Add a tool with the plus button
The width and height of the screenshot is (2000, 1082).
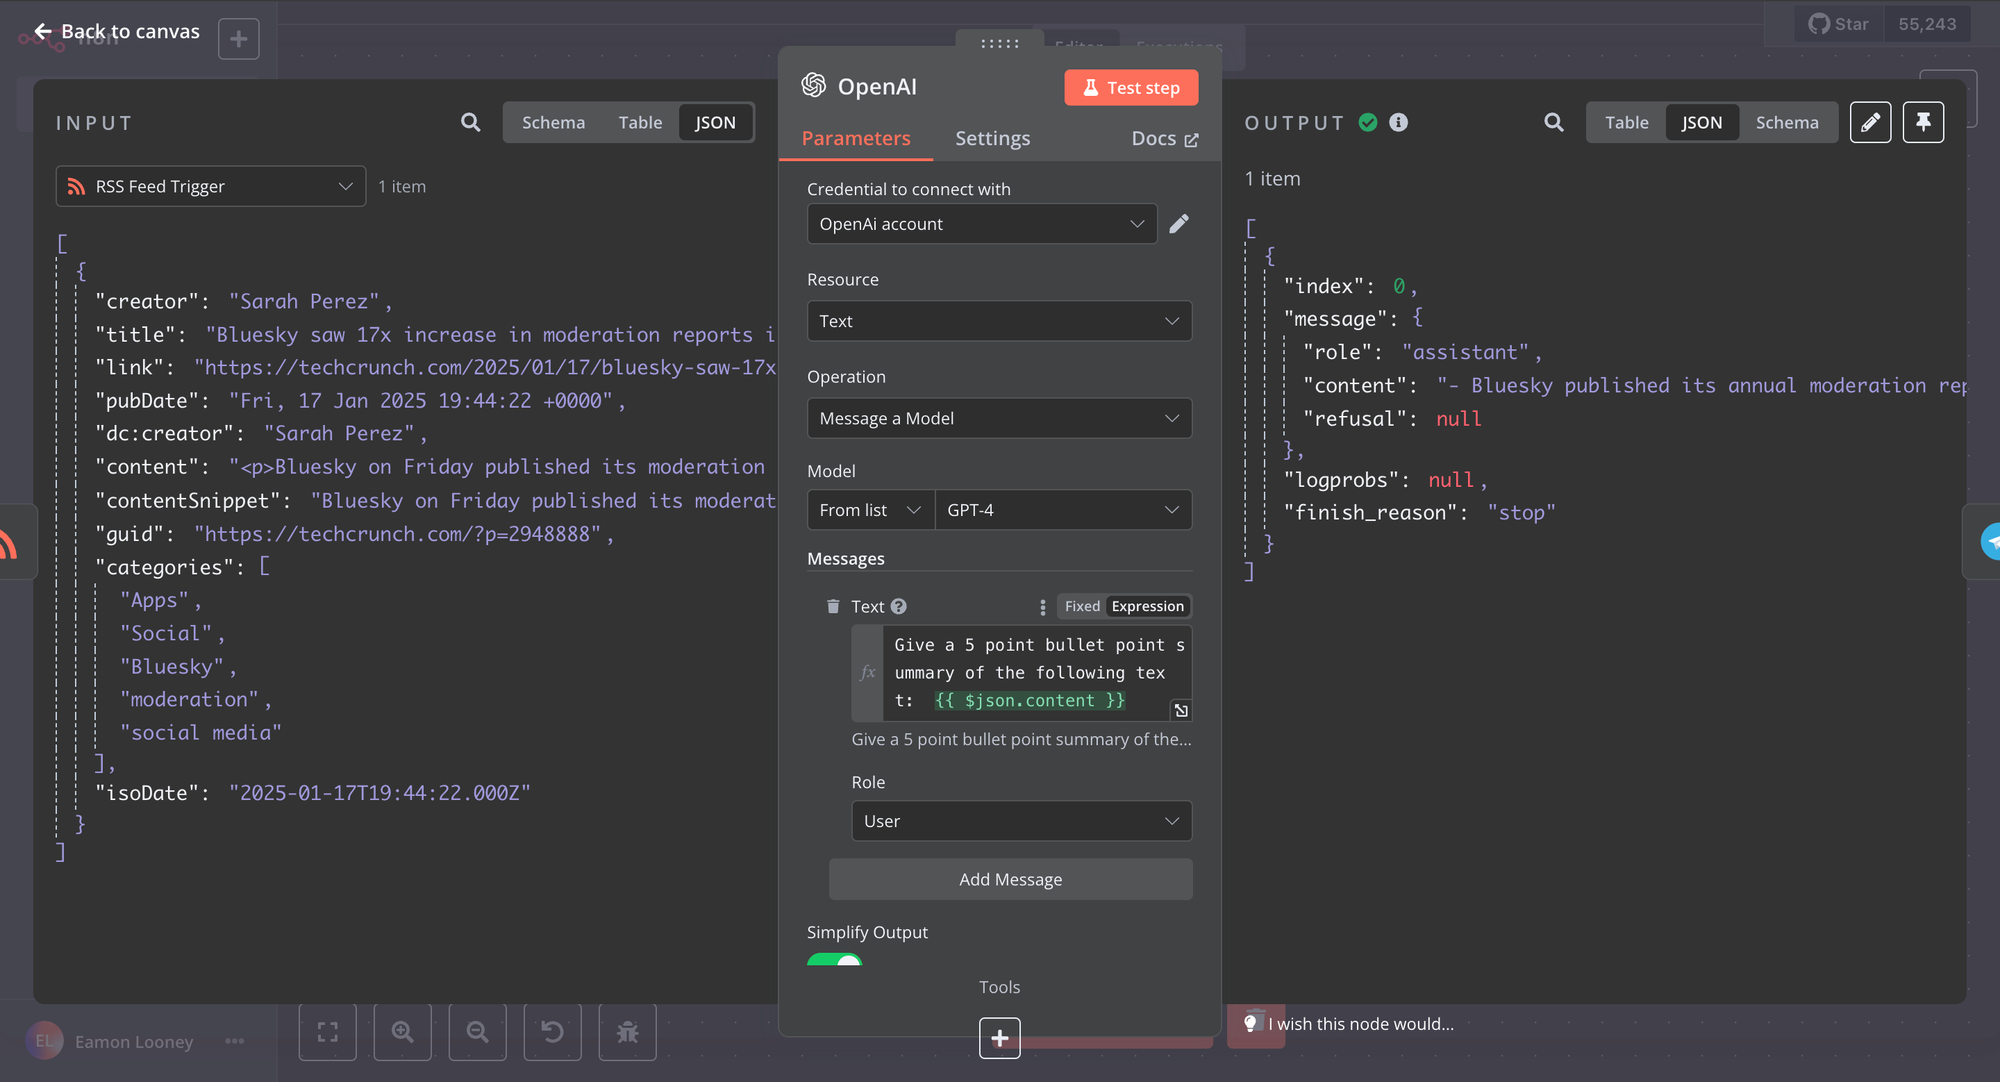1000,1038
